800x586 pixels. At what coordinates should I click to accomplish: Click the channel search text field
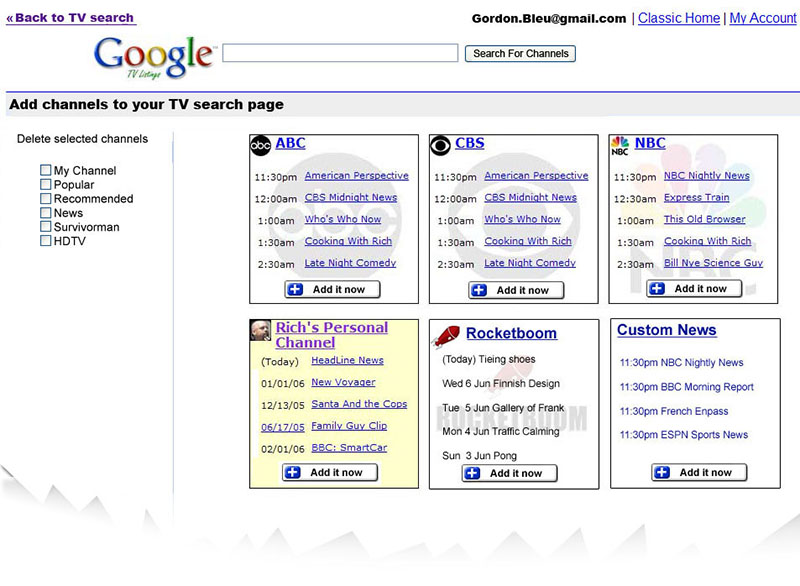[x=340, y=53]
